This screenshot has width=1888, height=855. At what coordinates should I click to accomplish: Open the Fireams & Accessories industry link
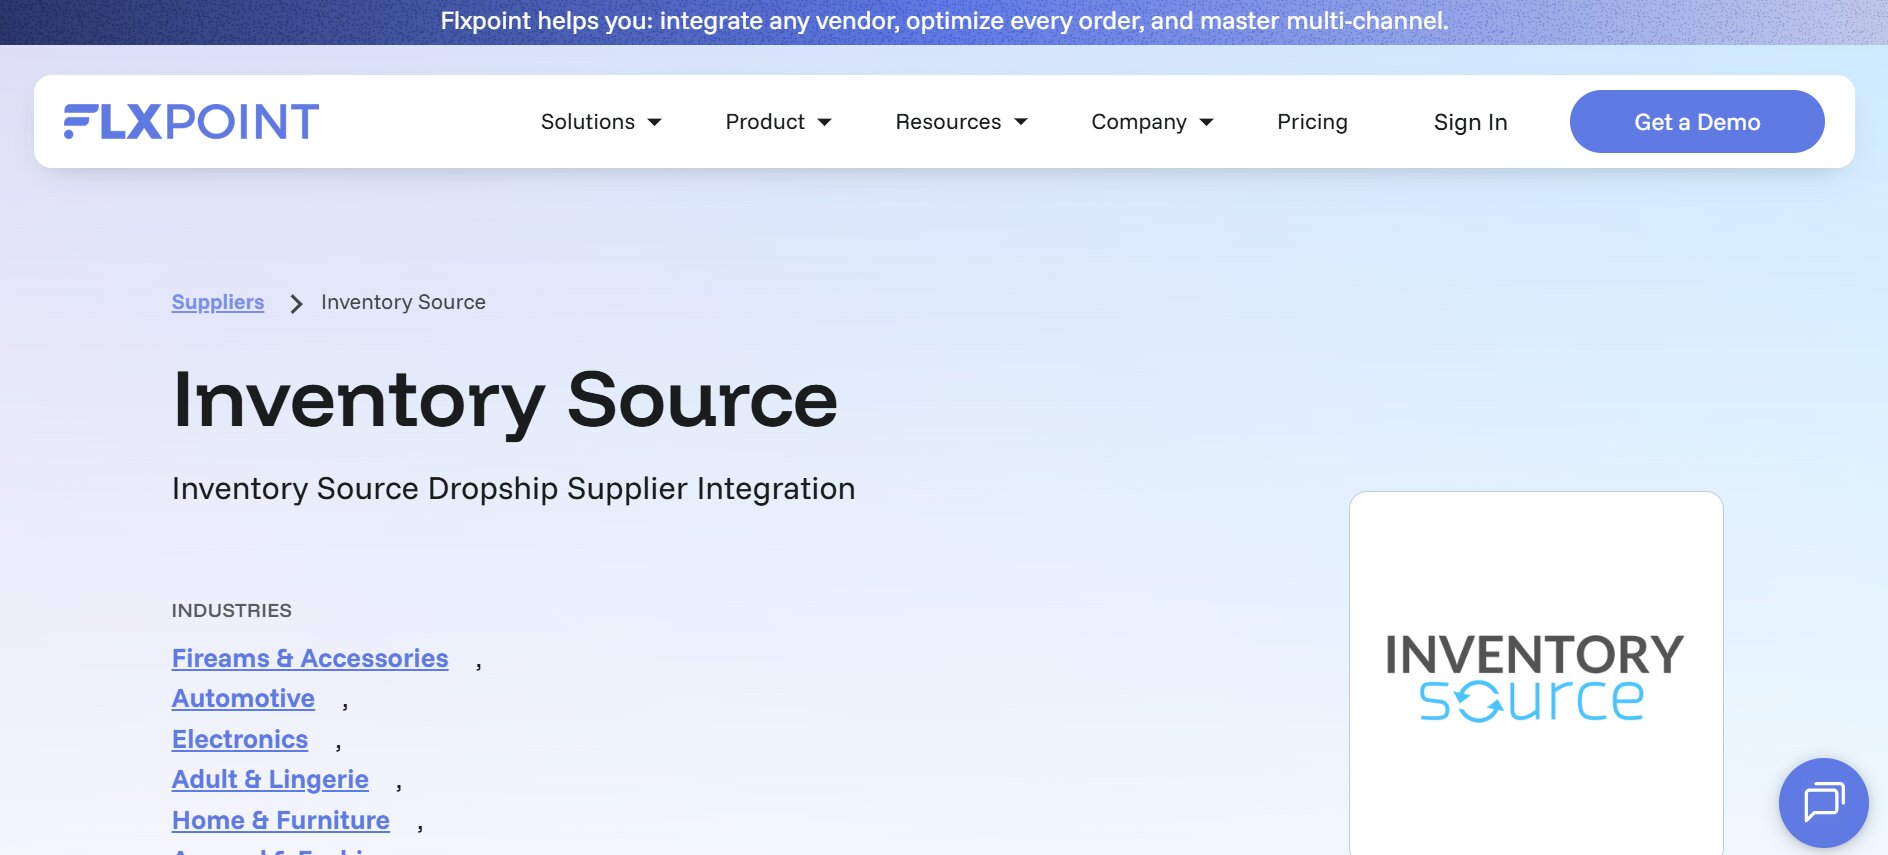click(310, 658)
